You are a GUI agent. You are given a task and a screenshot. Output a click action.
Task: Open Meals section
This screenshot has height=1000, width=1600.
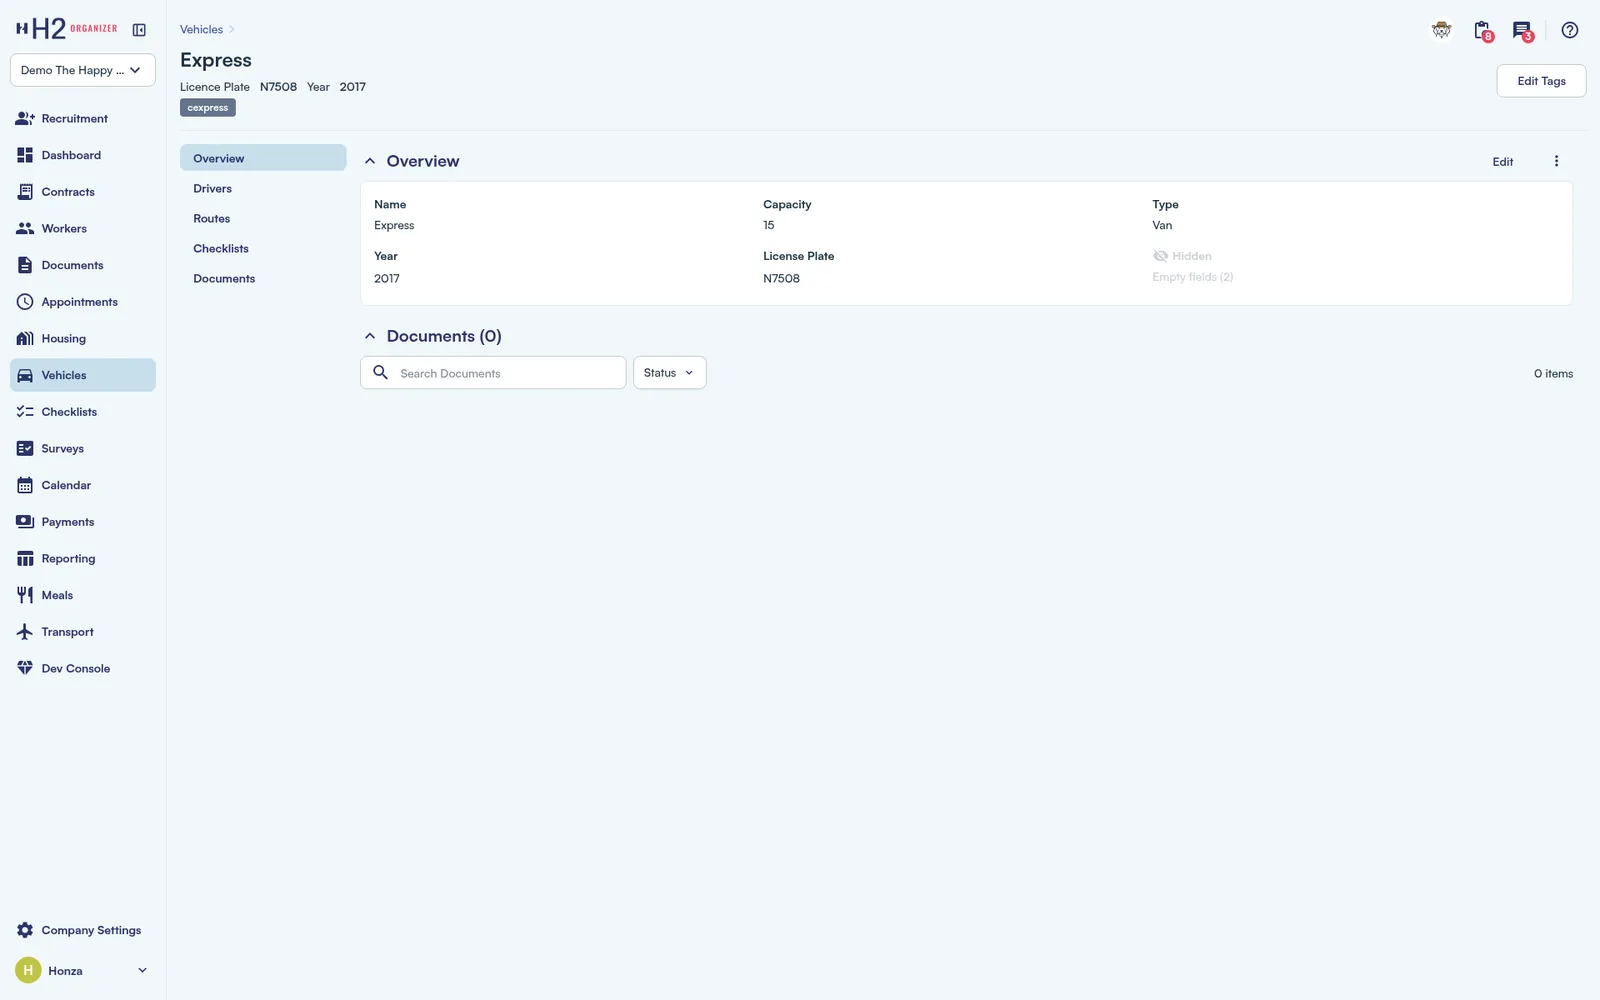click(x=83, y=595)
